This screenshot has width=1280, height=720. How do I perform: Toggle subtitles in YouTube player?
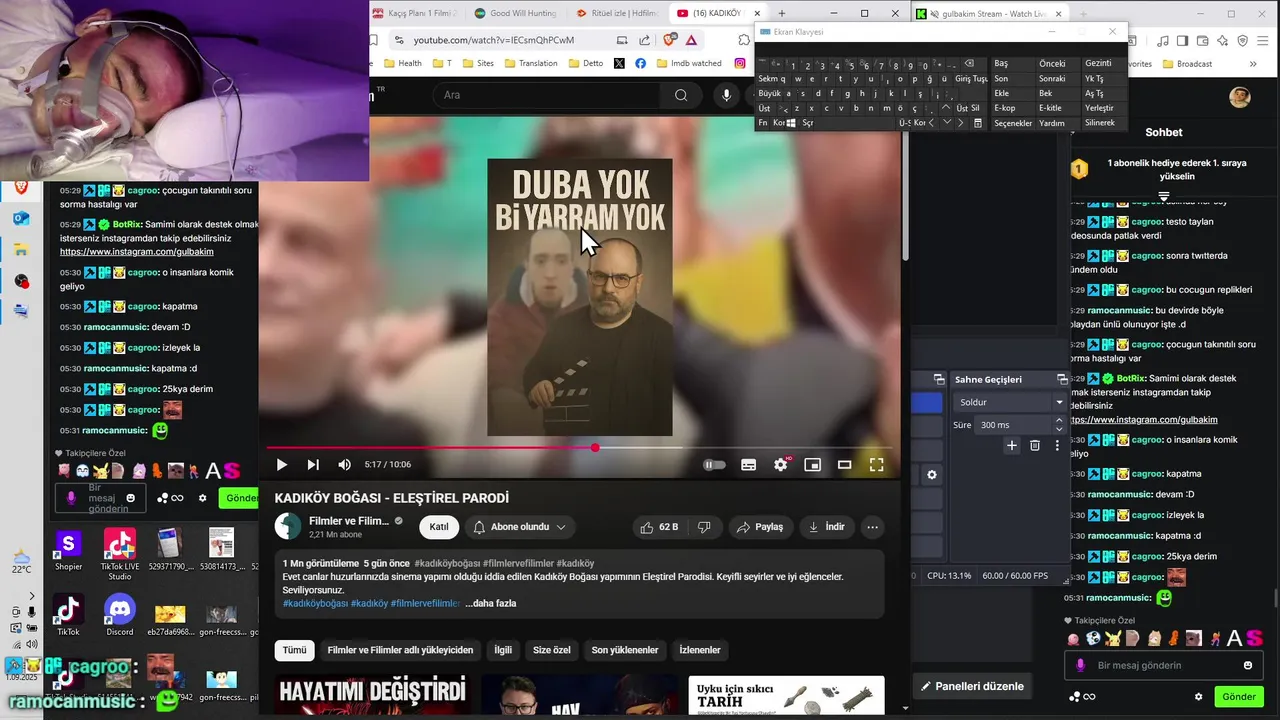coord(748,464)
